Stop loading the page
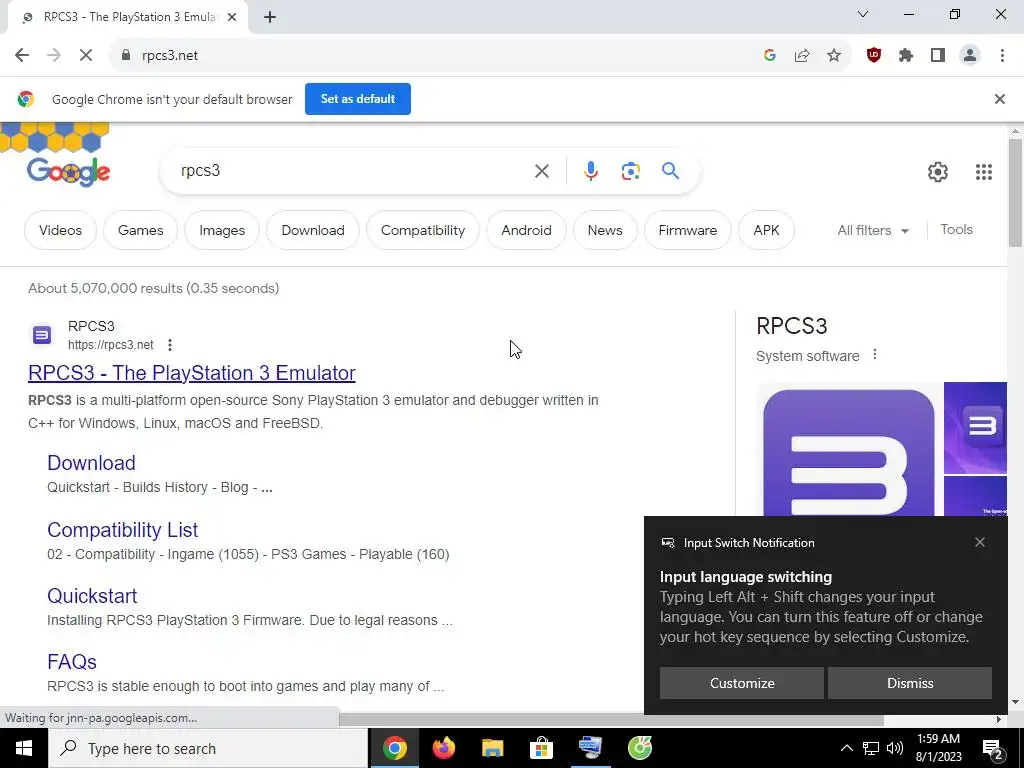Screen dimensions: 1024x768 (x=86, y=56)
